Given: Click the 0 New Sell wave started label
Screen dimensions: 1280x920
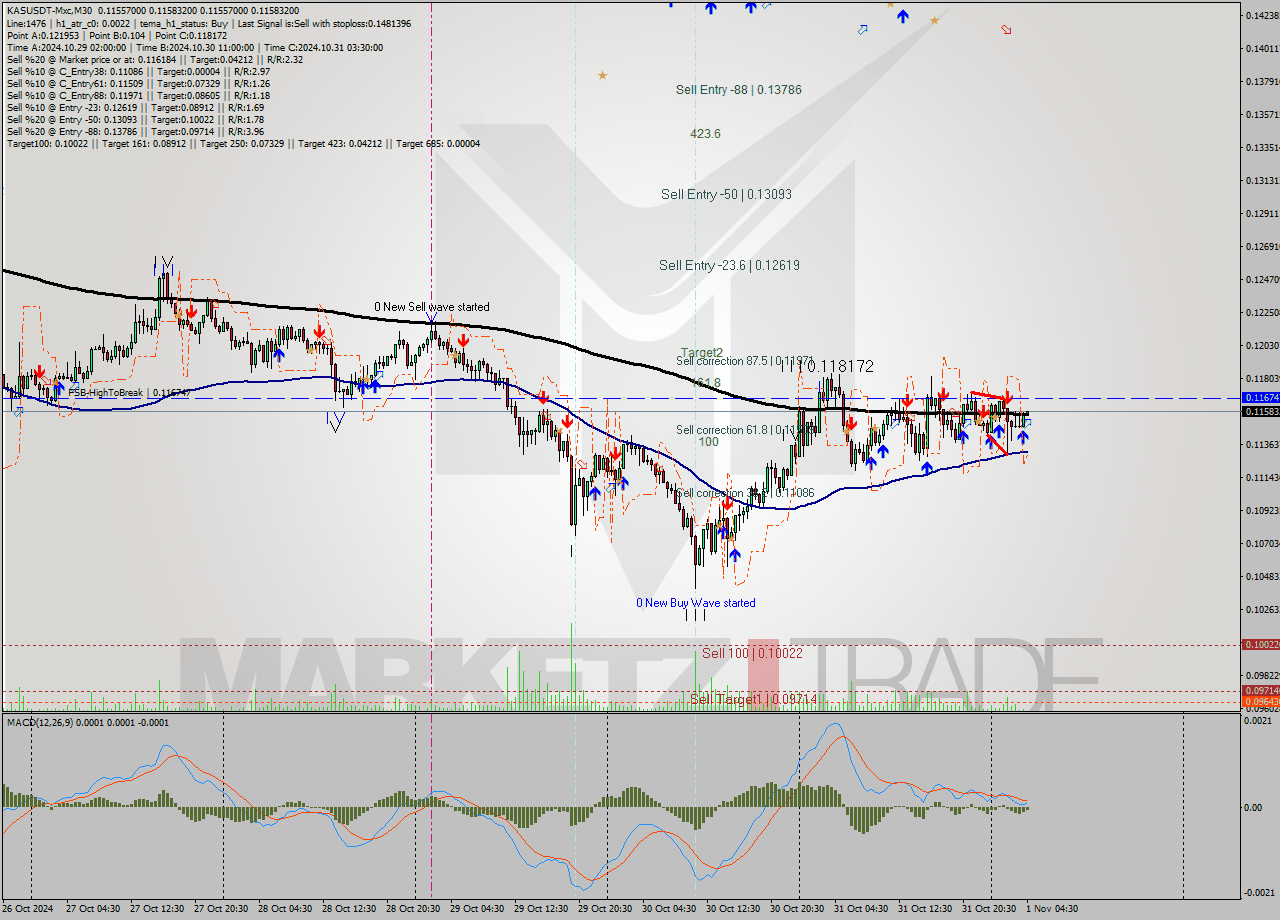Looking at the screenshot, I should 432,307.
